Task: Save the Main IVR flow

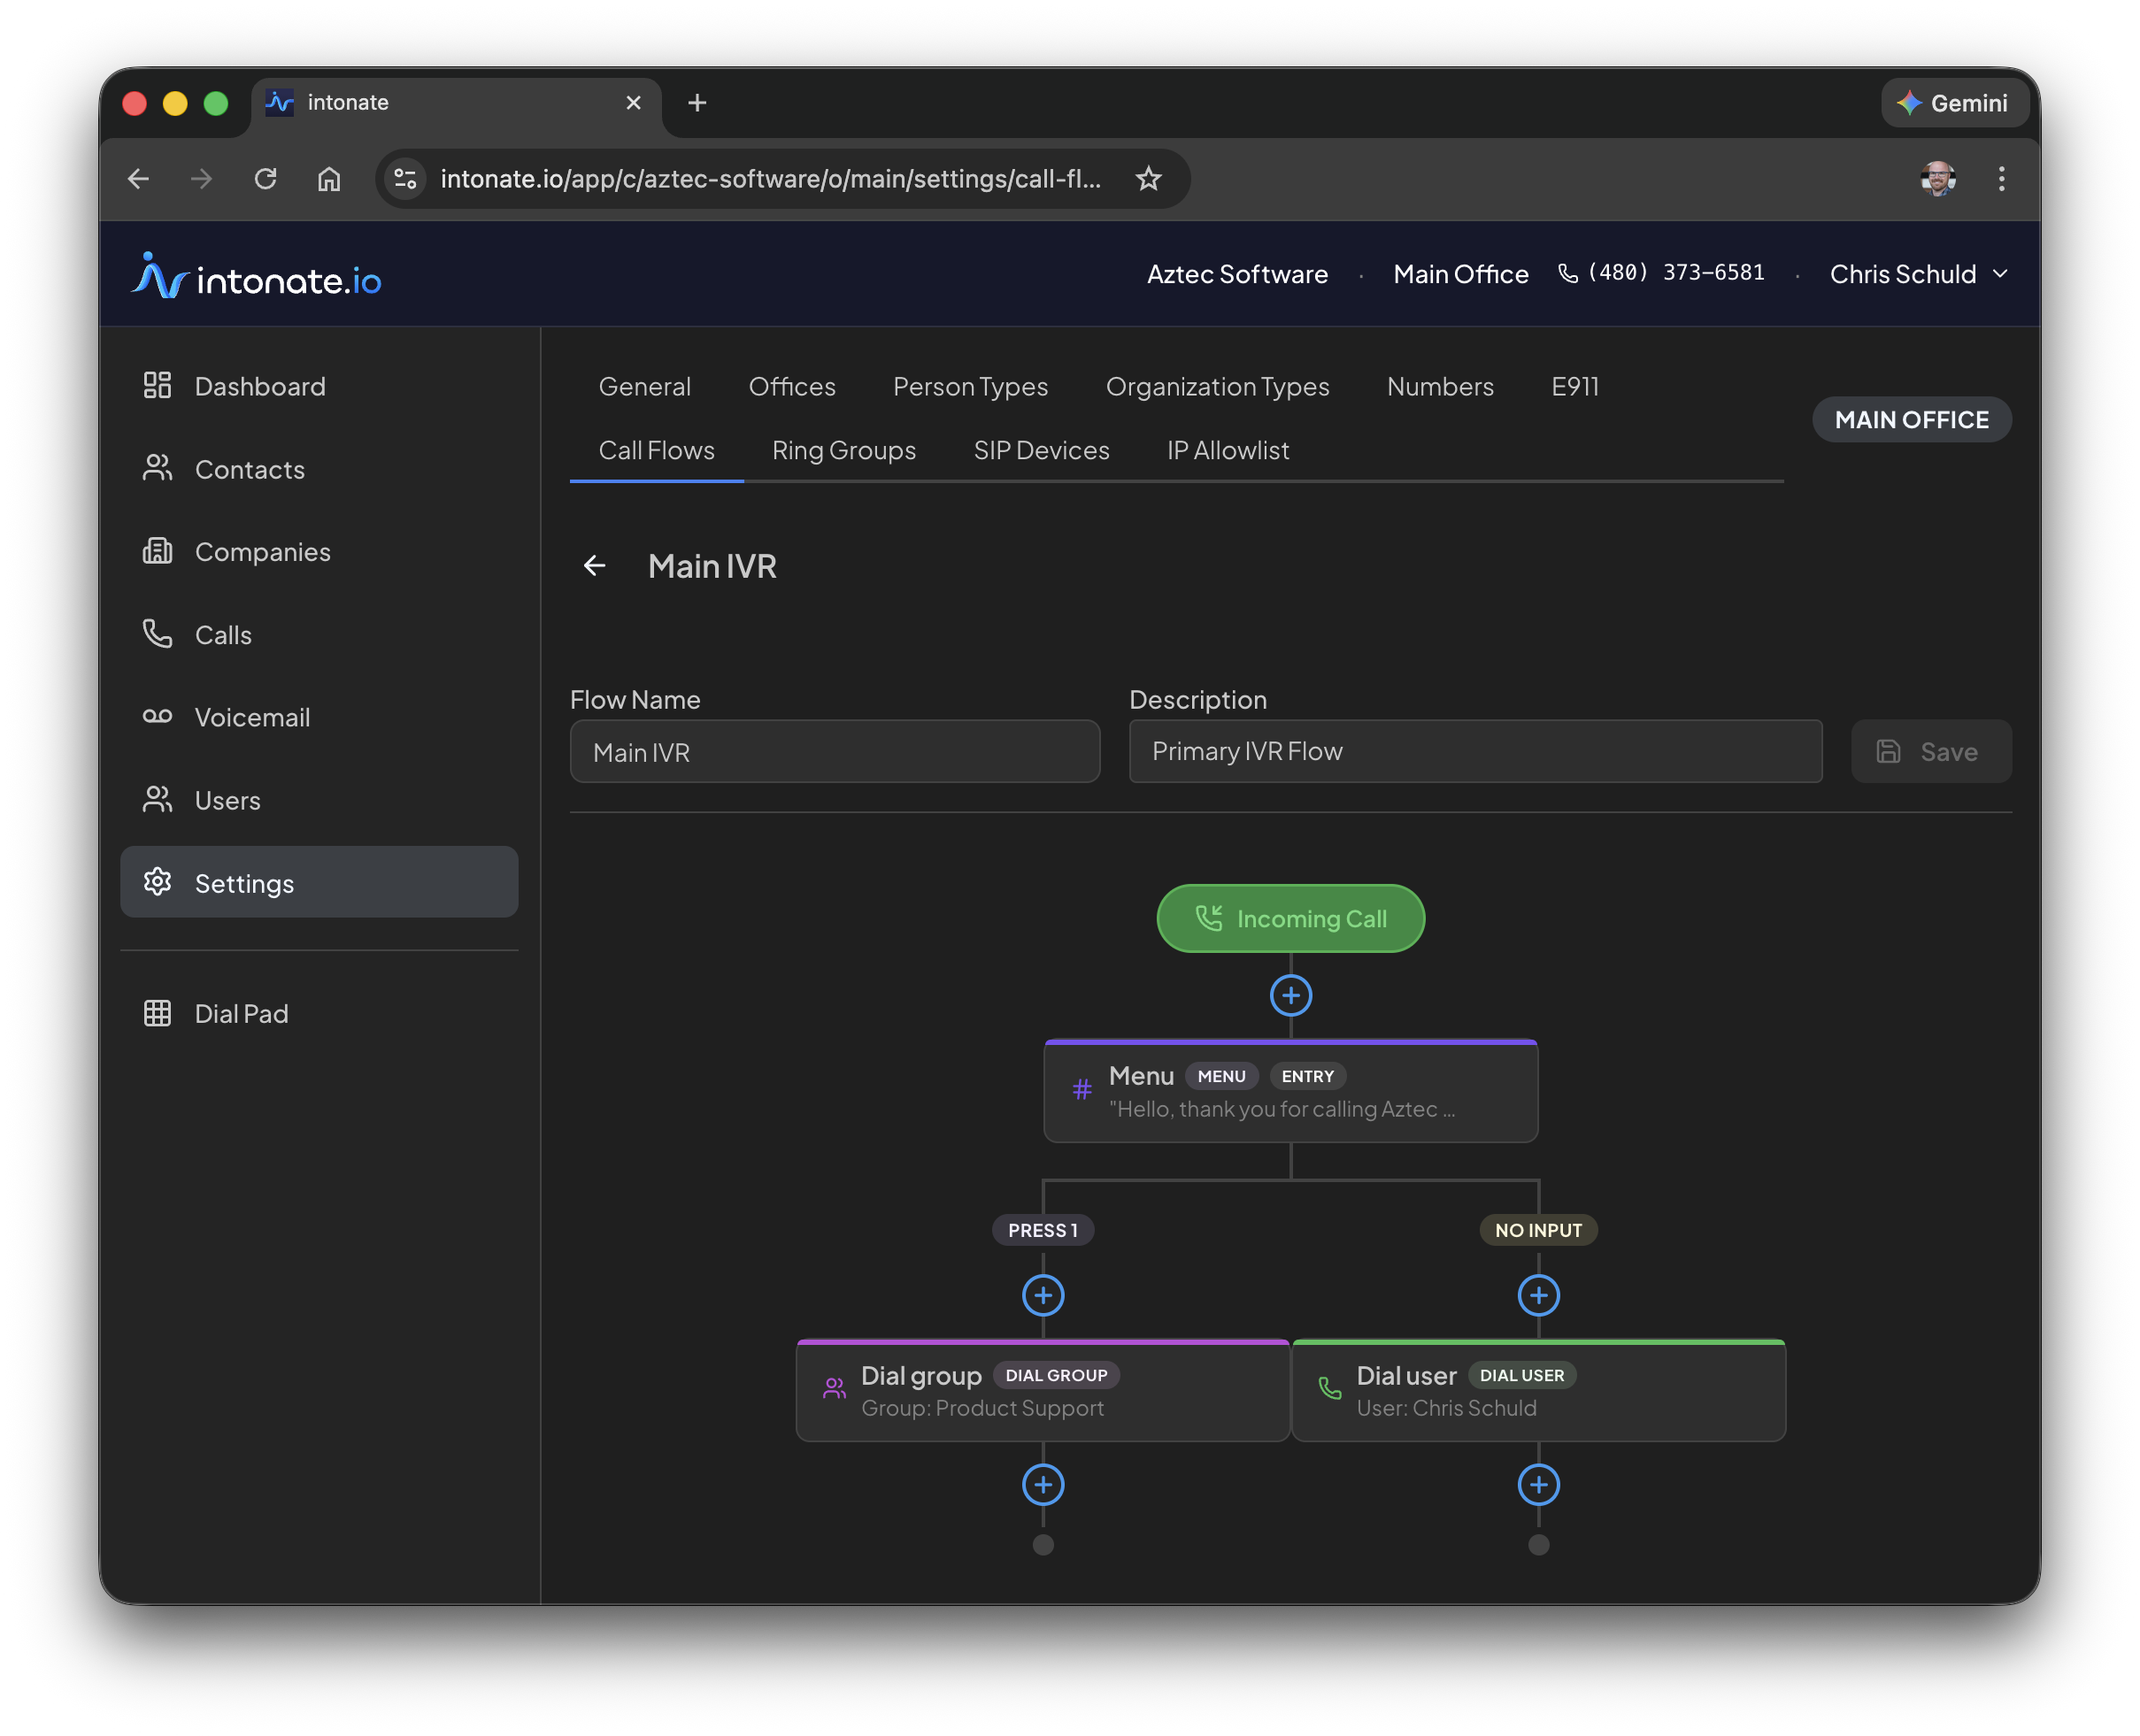Action: [x=1930, y=751]
